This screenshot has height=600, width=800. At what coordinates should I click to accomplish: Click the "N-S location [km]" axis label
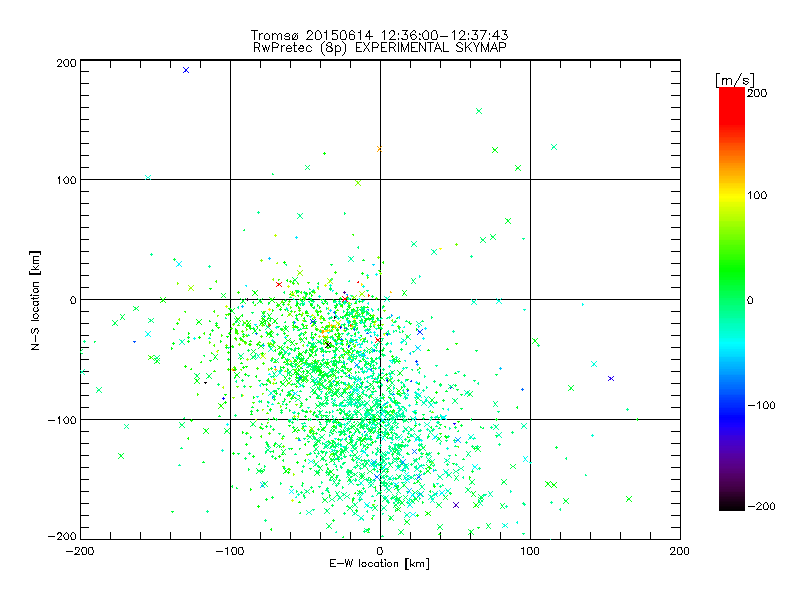point(35,301)
